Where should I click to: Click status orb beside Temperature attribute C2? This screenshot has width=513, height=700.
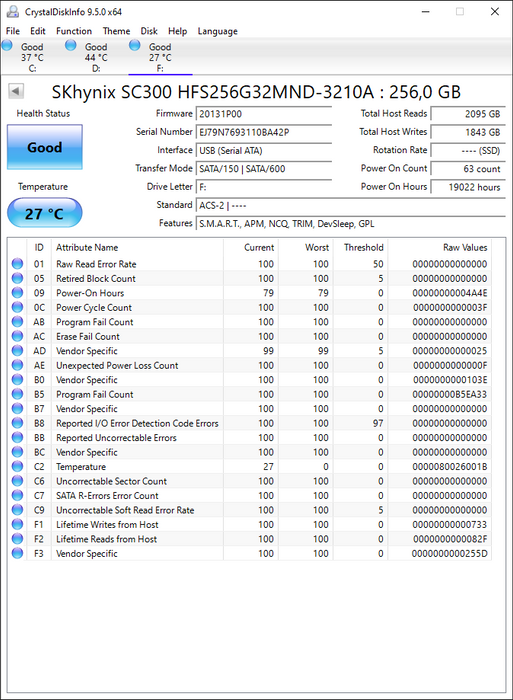[17, 467]
